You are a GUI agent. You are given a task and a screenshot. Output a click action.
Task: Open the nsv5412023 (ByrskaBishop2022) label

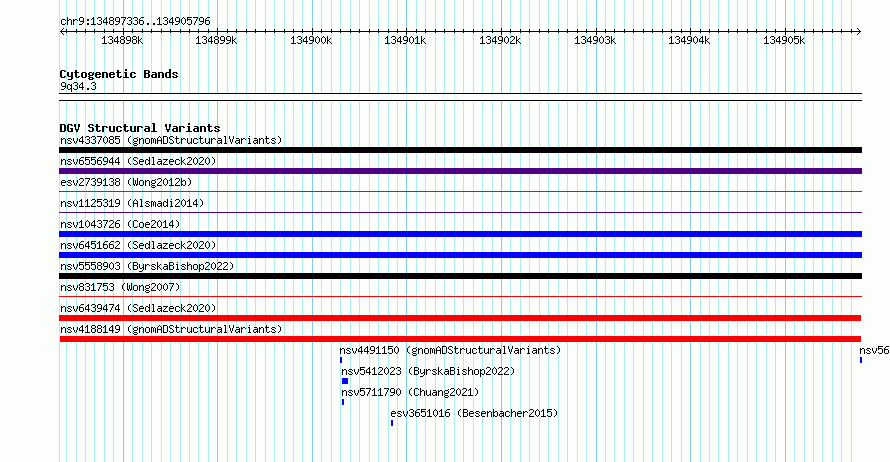[x=428, y=371]
